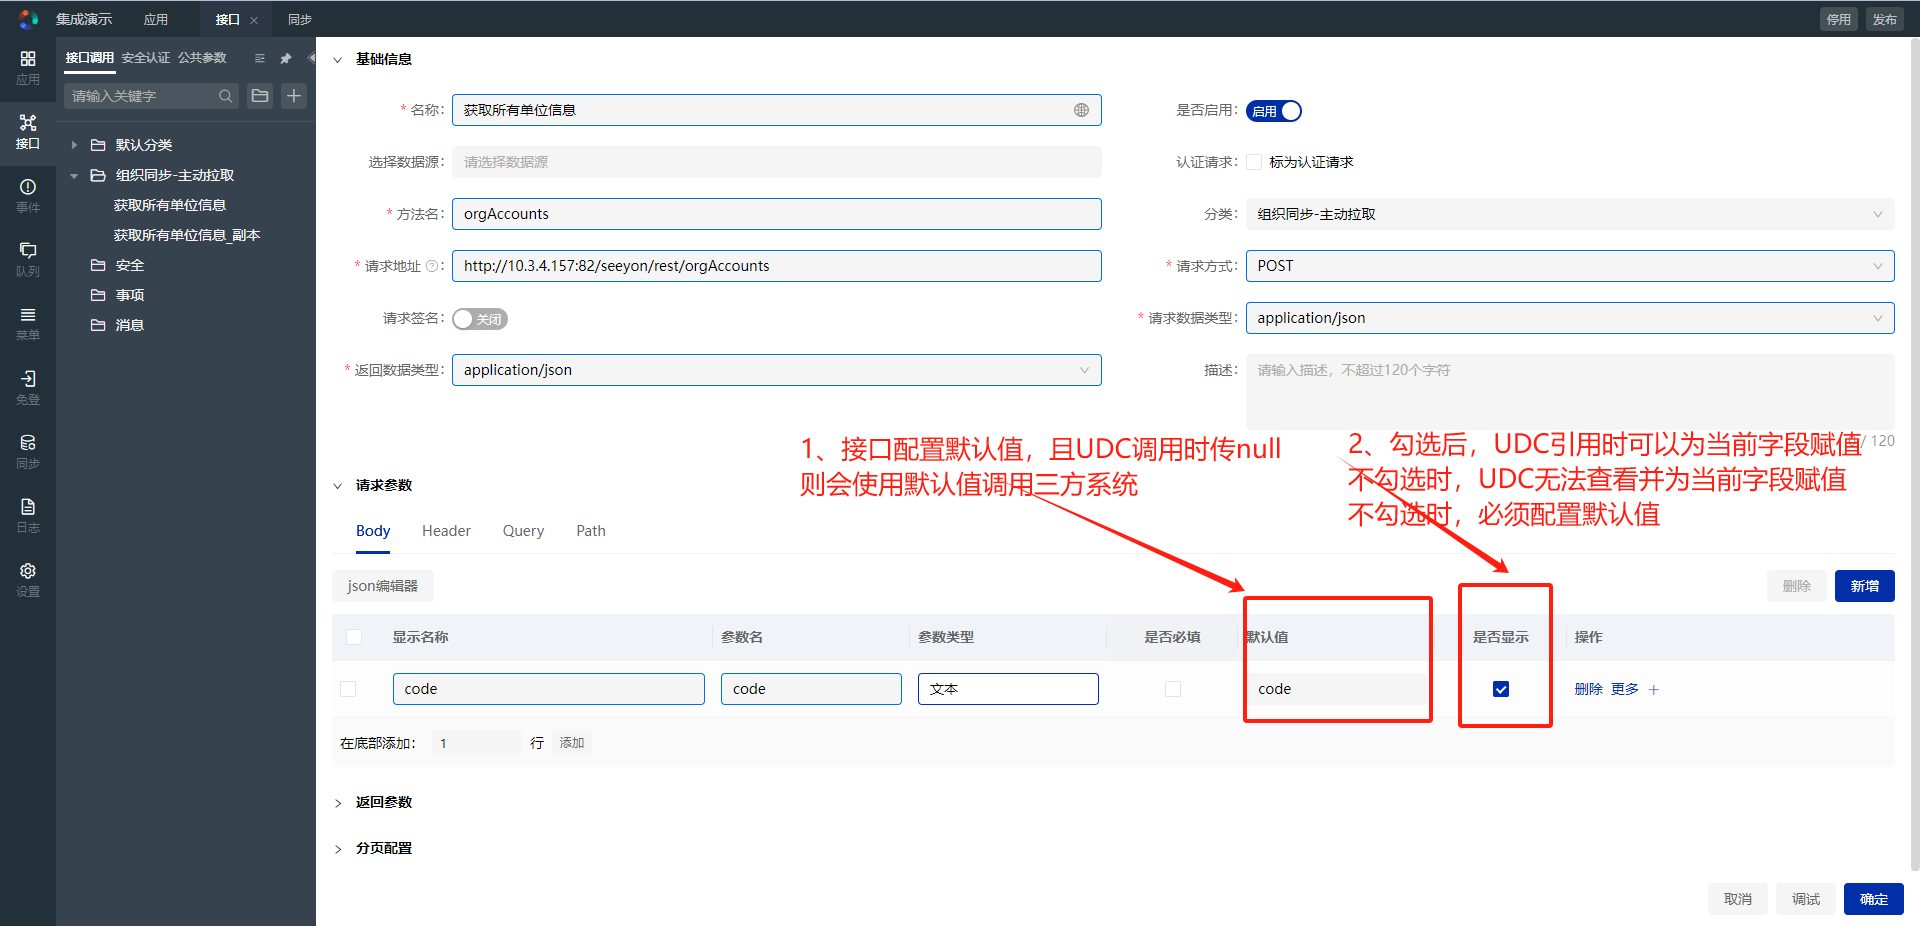Tick the select-all checkbox in table header

pyautogui.click(x=354, y=637)
